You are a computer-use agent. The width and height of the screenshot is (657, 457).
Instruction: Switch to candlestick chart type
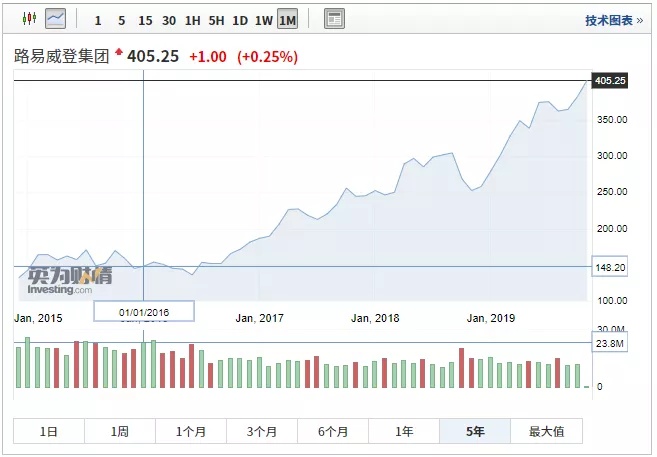28,19
